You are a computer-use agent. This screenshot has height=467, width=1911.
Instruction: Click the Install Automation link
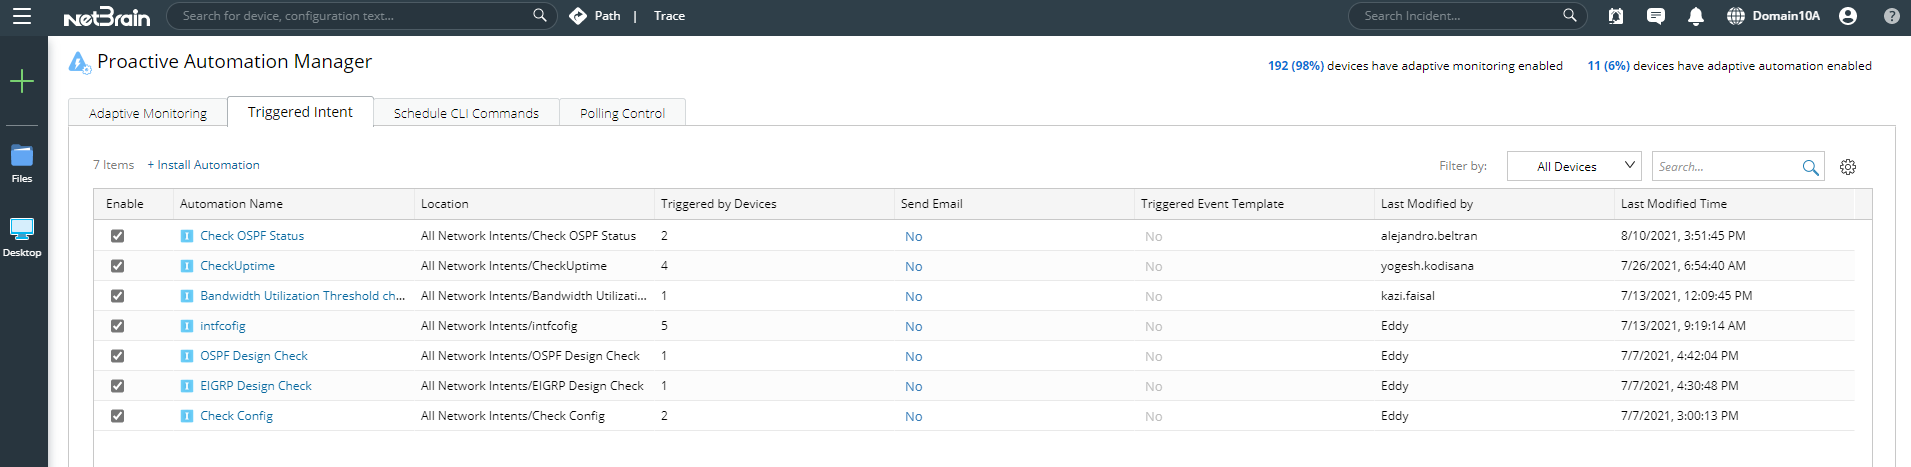click(x=204, y=165)
